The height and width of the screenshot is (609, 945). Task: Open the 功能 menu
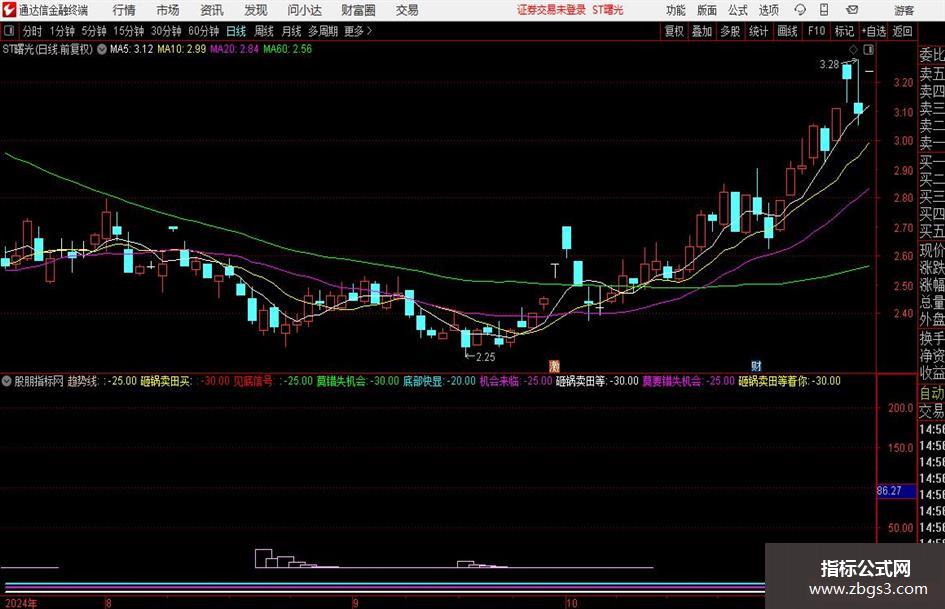click(x=676, y=10)
